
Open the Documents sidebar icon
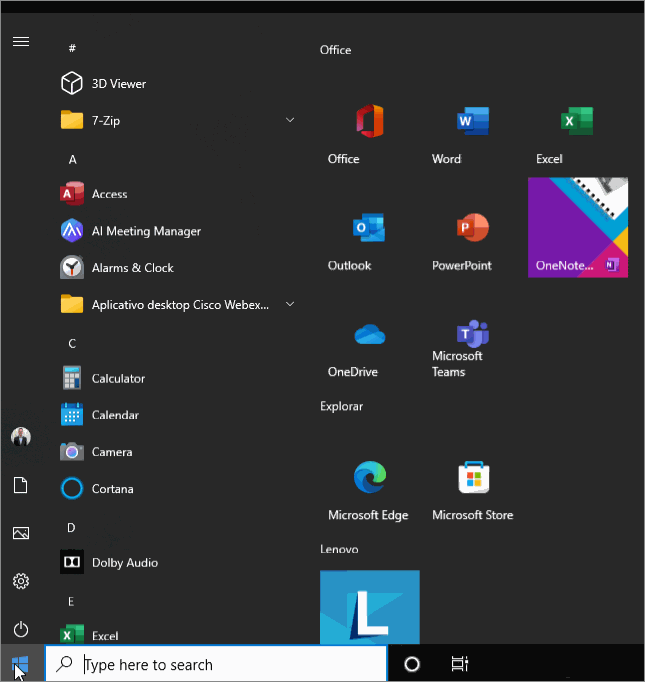21,485
